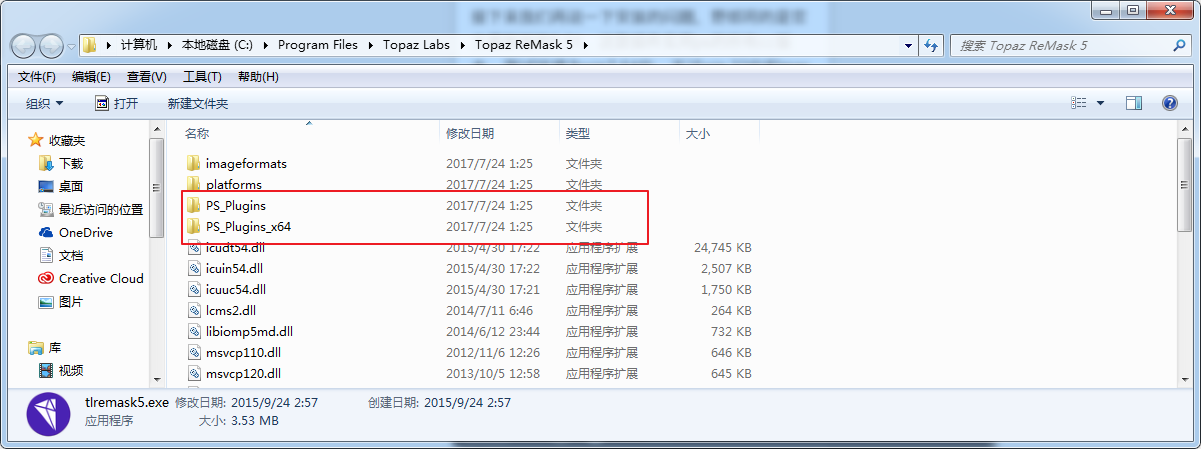The width and height of the screenshot is (1201, 449).
Task: Click Program Files breadcrumb segment
Action: 317,45
